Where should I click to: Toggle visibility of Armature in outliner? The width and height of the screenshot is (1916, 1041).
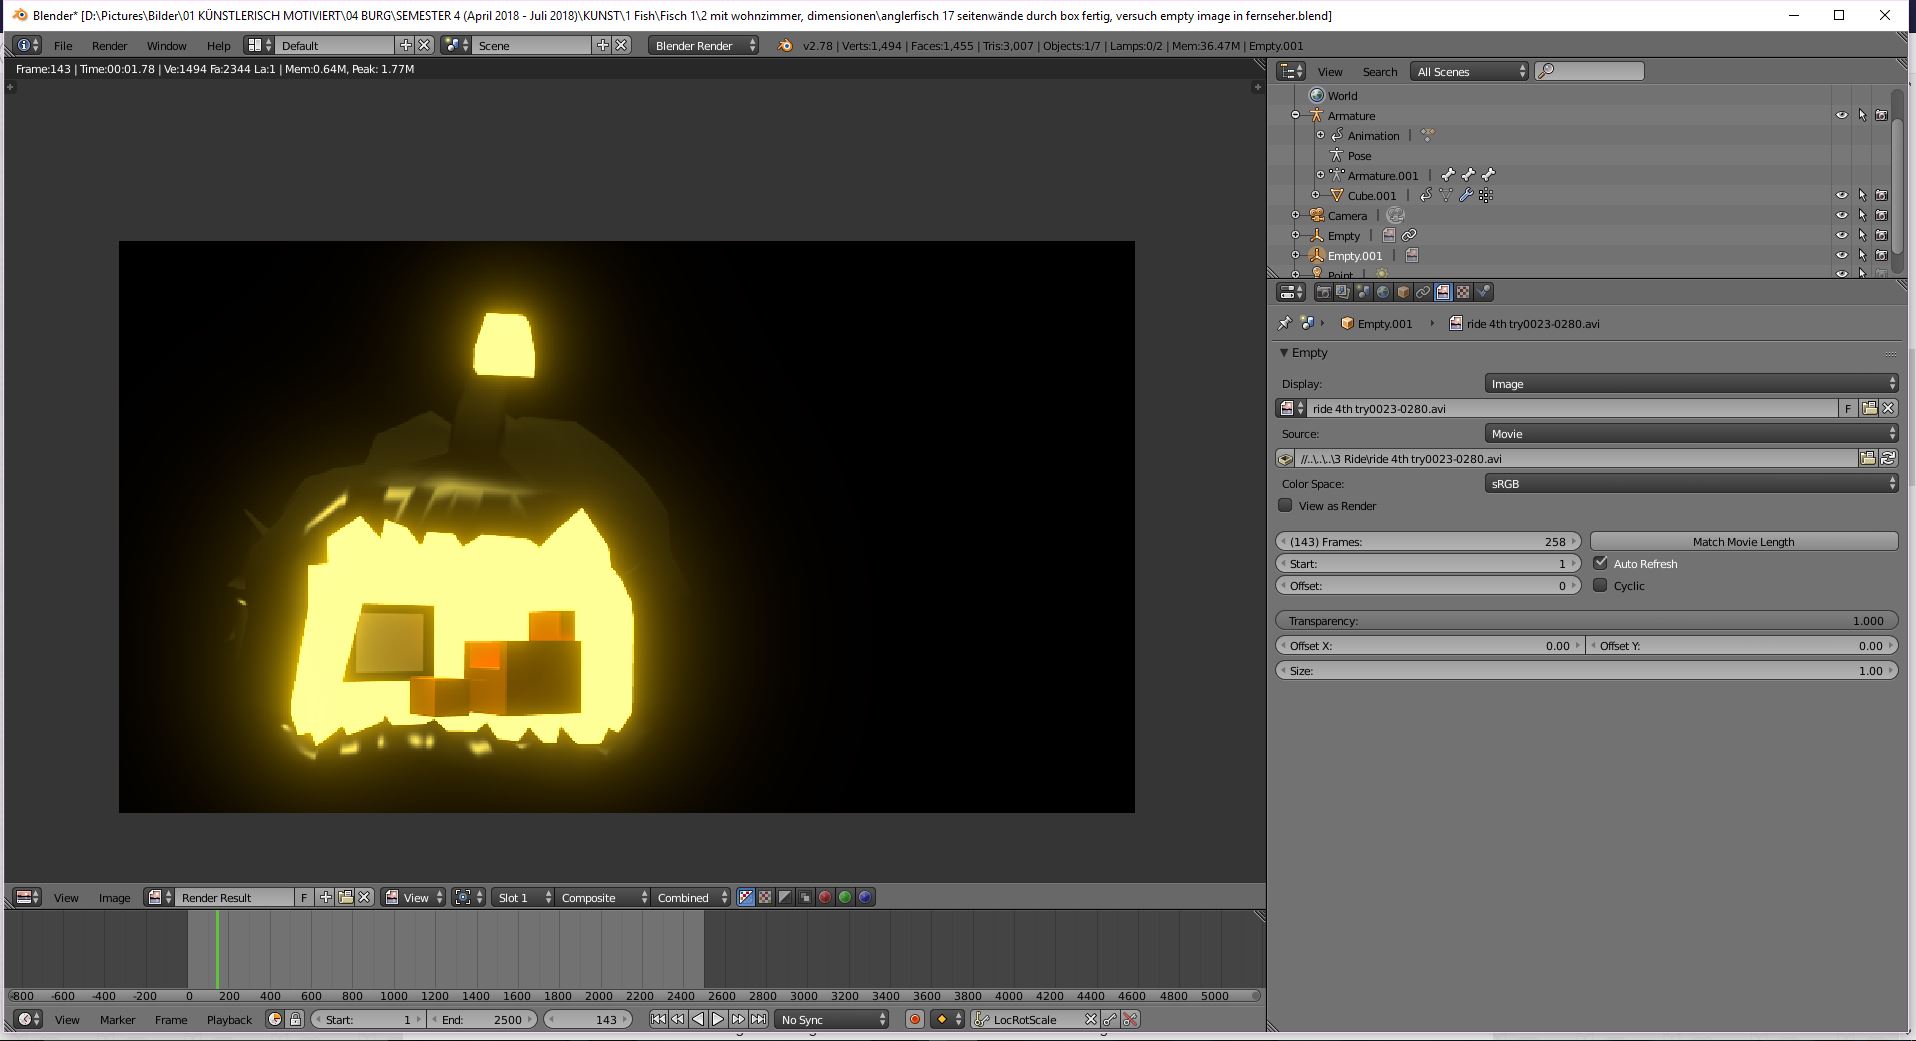[1841, 115]
